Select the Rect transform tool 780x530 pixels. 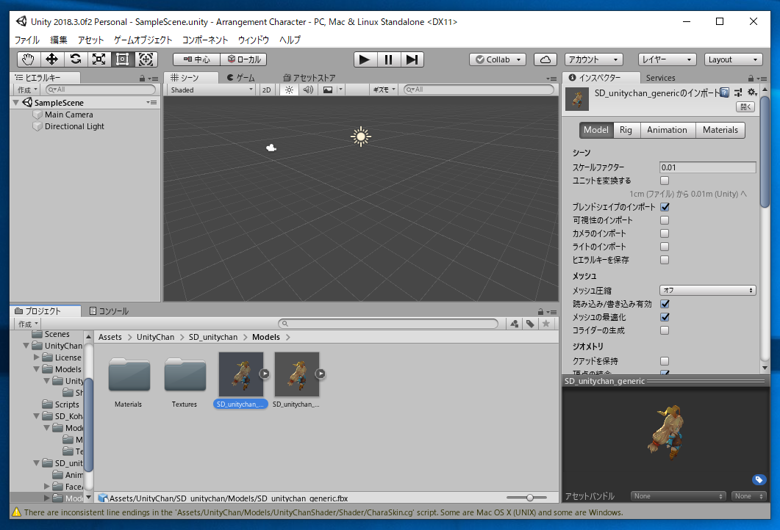pyautogui.click(x=122, y=60)
